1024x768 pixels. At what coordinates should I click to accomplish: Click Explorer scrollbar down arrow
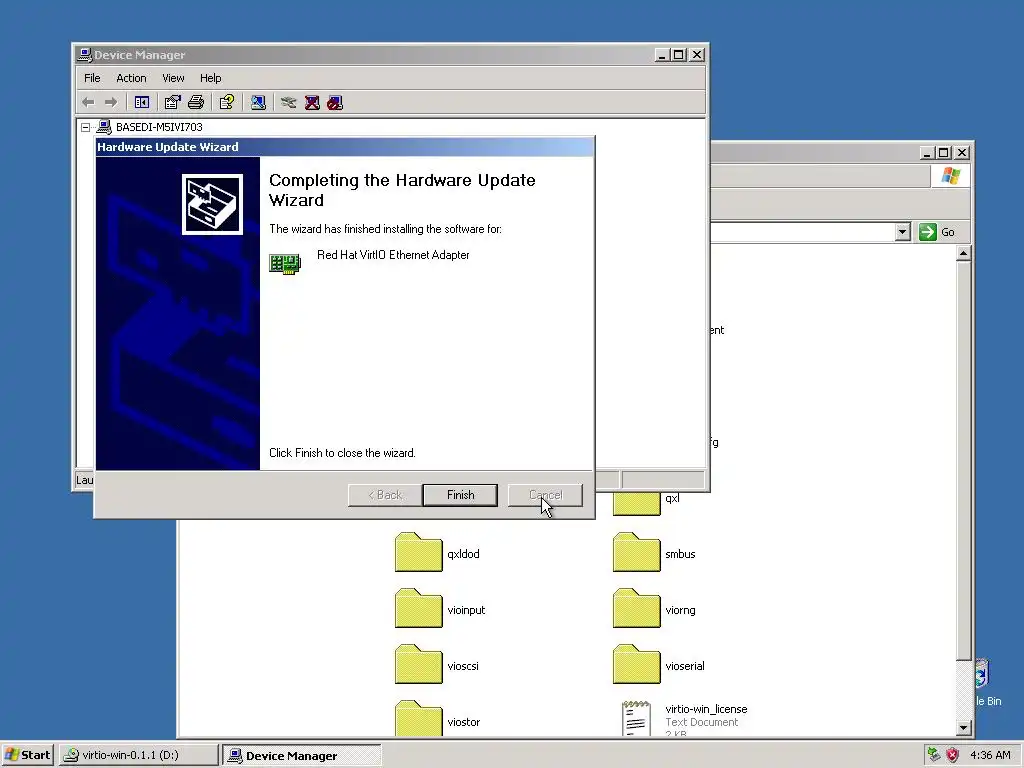[963, 728]
